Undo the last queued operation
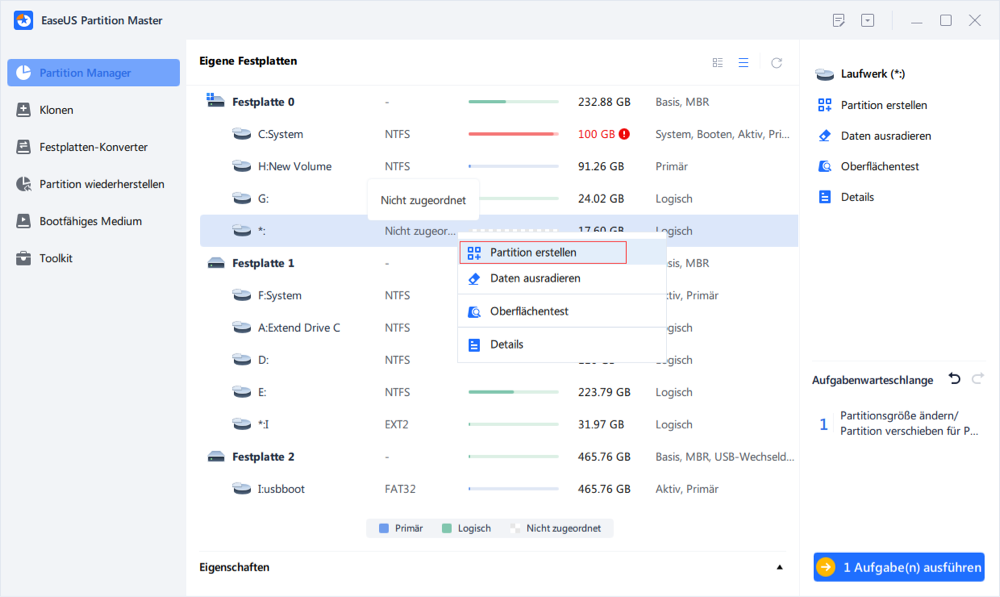 [954, 379]
